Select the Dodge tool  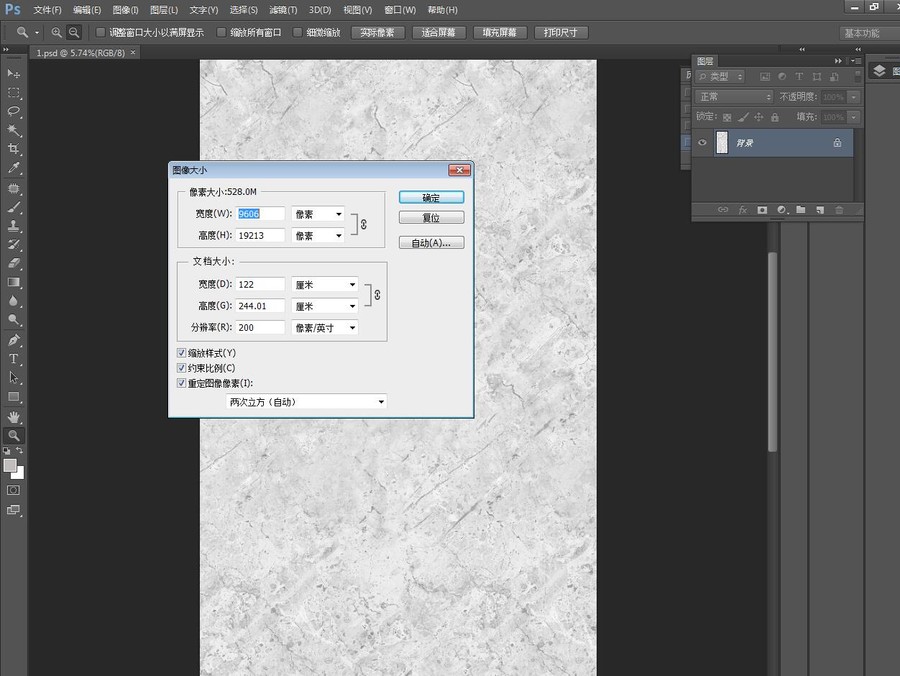pyautogui.click(x=13, y=320)
